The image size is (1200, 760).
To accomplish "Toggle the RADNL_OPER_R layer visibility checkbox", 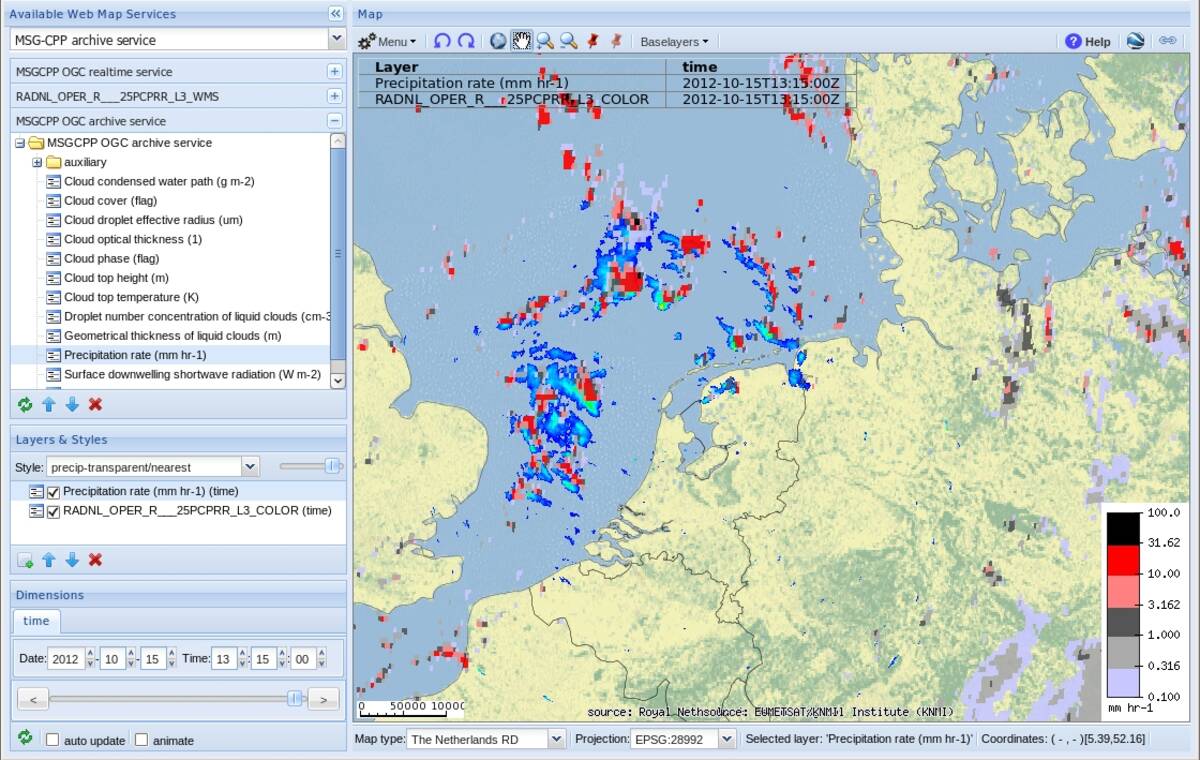I will click(x=54, y=511).
